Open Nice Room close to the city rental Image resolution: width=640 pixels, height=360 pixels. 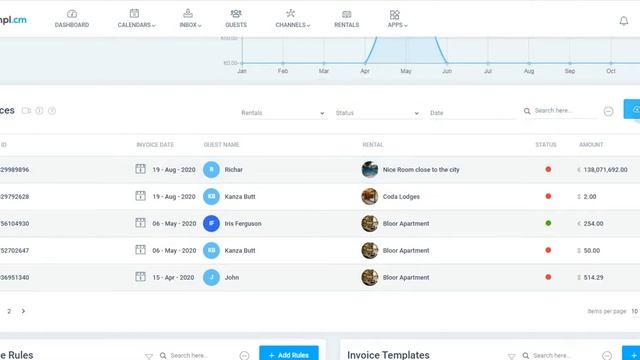pyautogui.click(x=421, y=169)
